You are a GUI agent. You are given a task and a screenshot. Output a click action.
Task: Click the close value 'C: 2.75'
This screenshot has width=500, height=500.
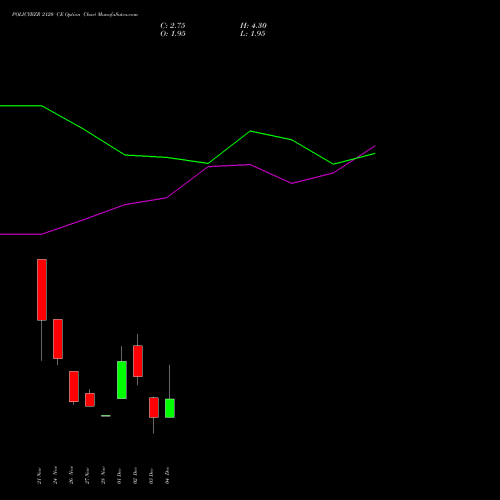coord(173,26)
